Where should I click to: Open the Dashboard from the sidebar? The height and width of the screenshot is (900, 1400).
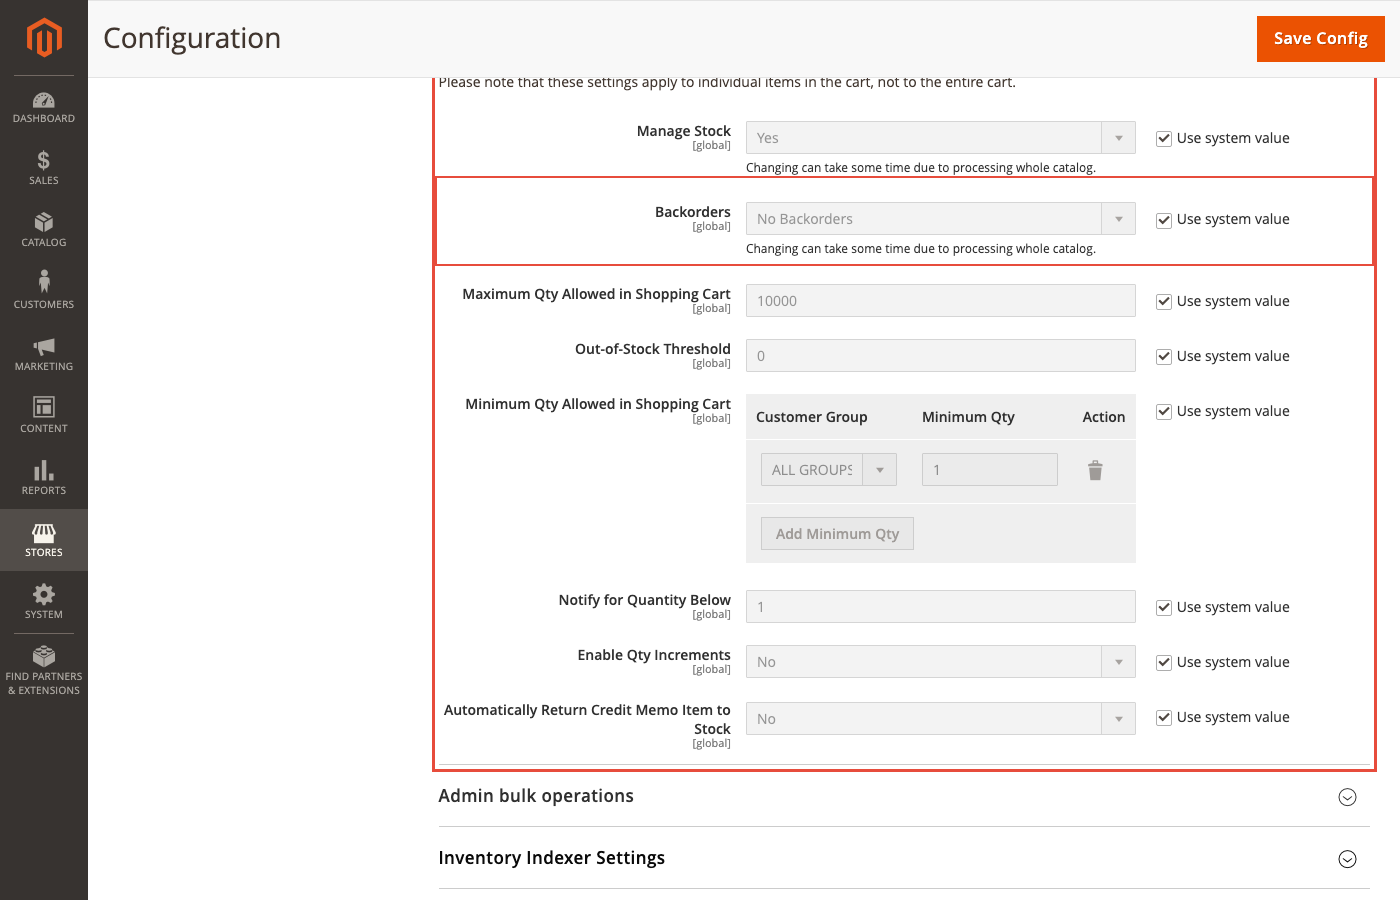point(43,107)
